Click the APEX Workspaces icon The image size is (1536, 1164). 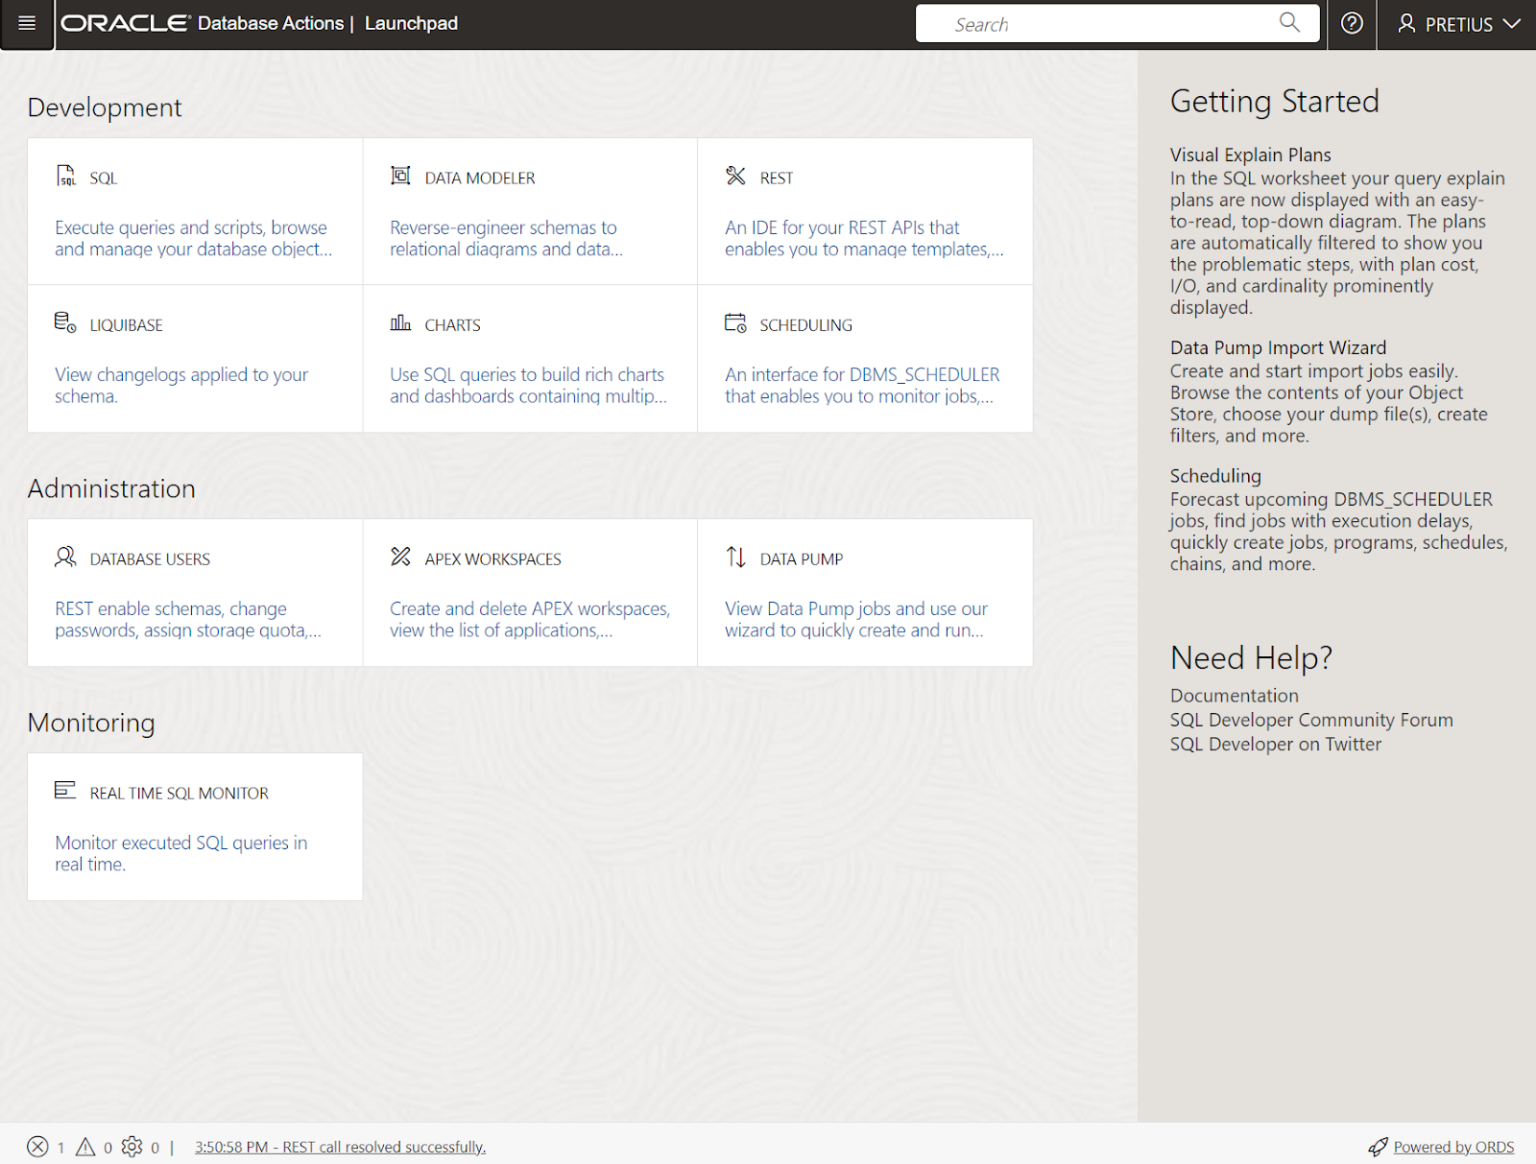(x=400, y=556)
